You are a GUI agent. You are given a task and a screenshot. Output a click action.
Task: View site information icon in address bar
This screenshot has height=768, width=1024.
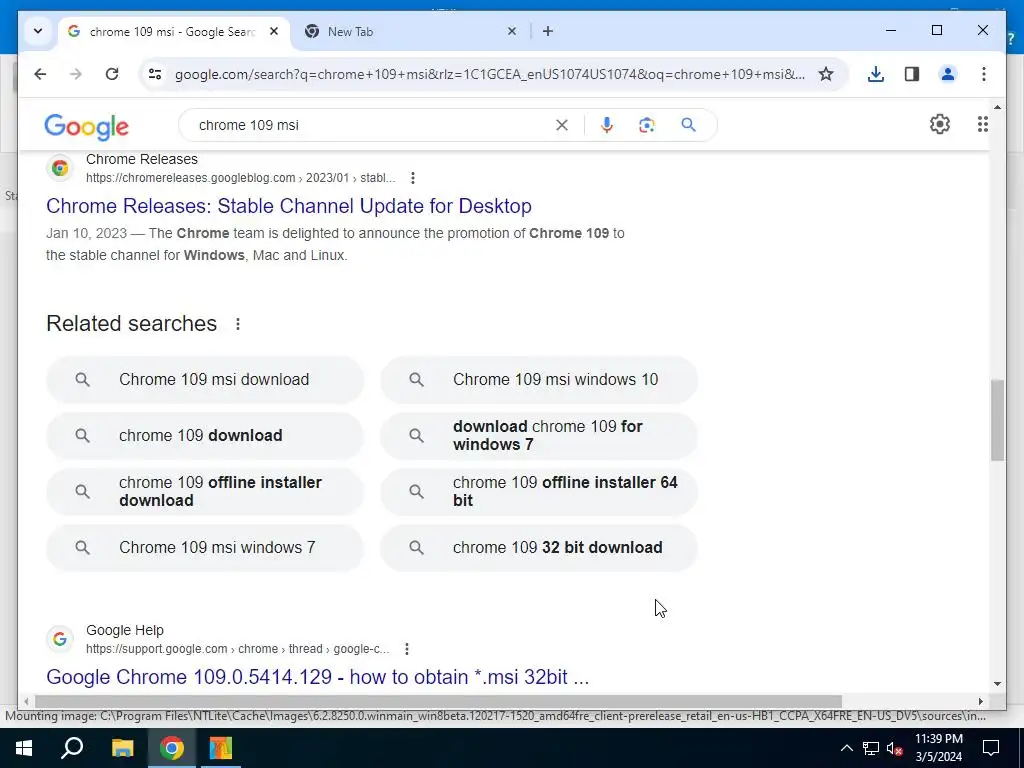click(155, 74)
